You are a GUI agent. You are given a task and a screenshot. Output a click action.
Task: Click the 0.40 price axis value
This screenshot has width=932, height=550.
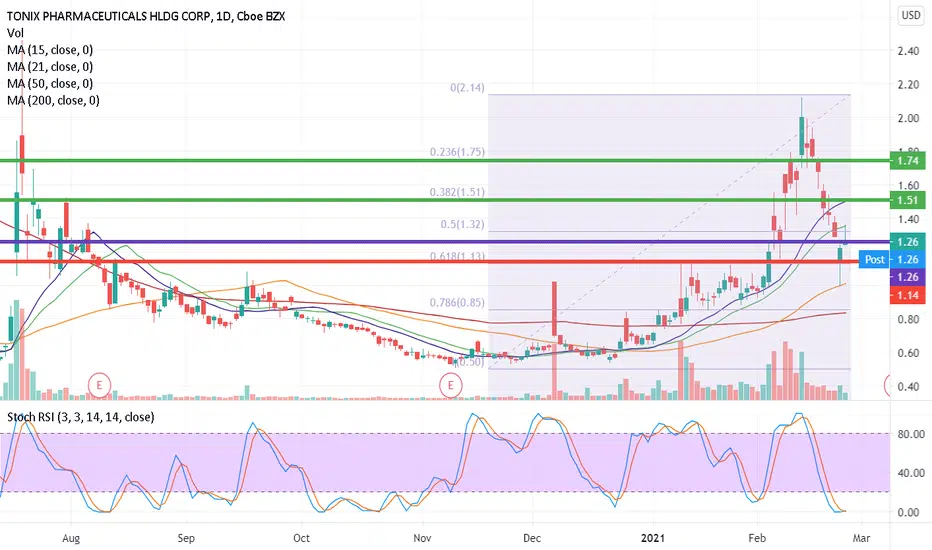[x=908, y=386]
